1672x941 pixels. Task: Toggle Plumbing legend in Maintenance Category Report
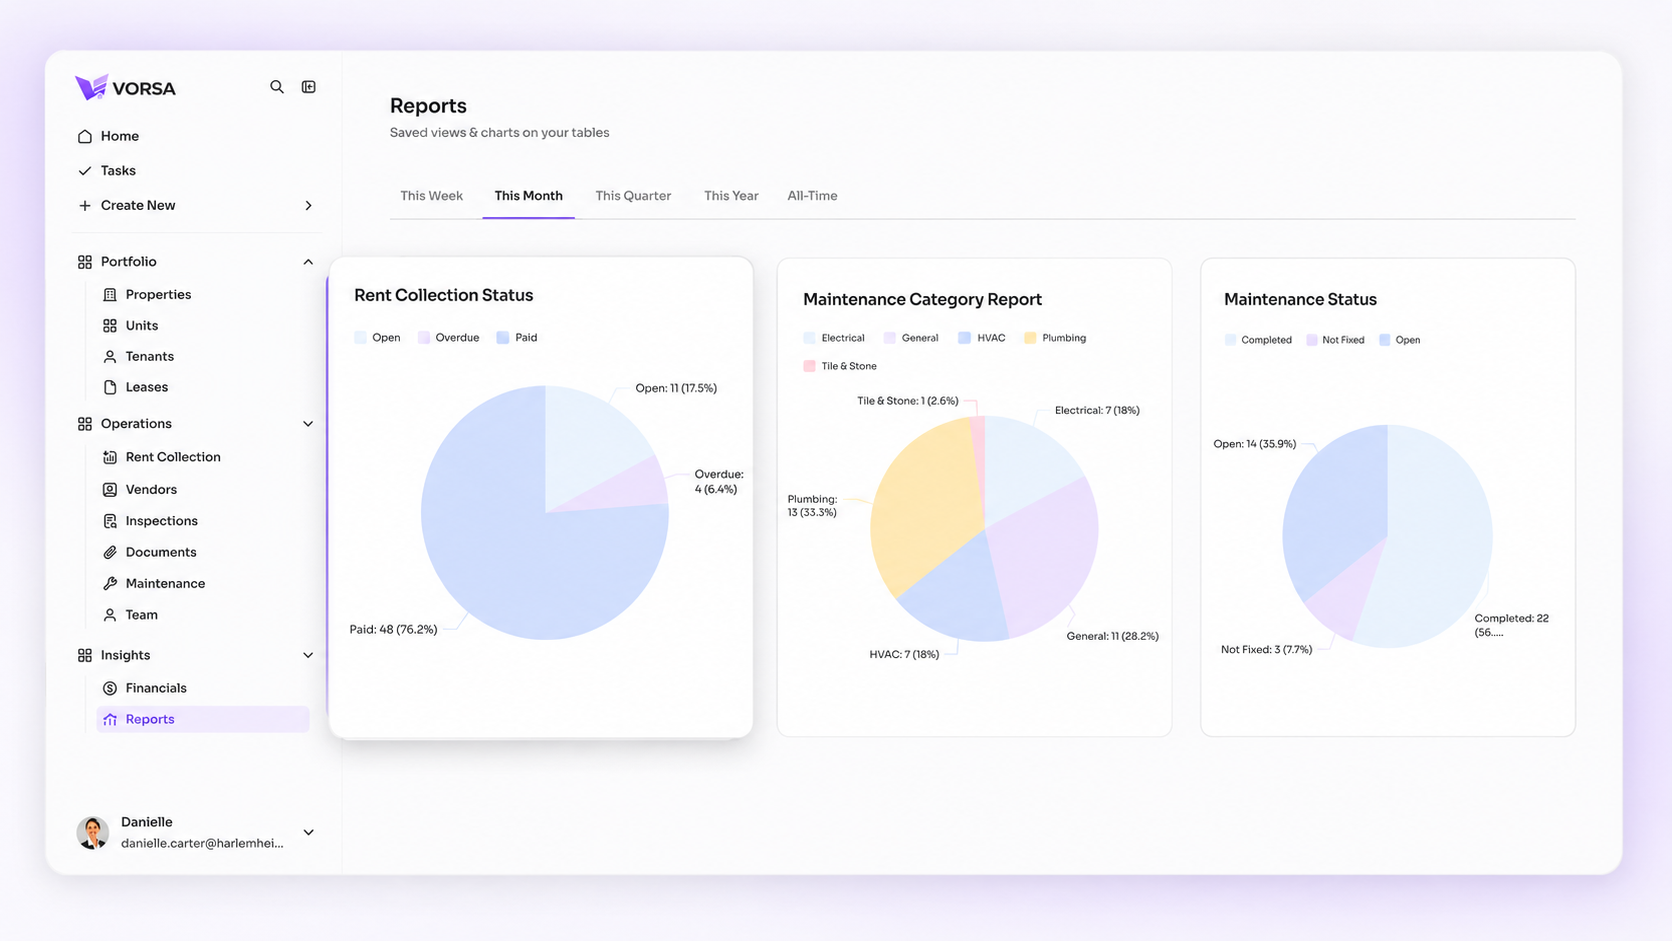(x=1055, y=338)
